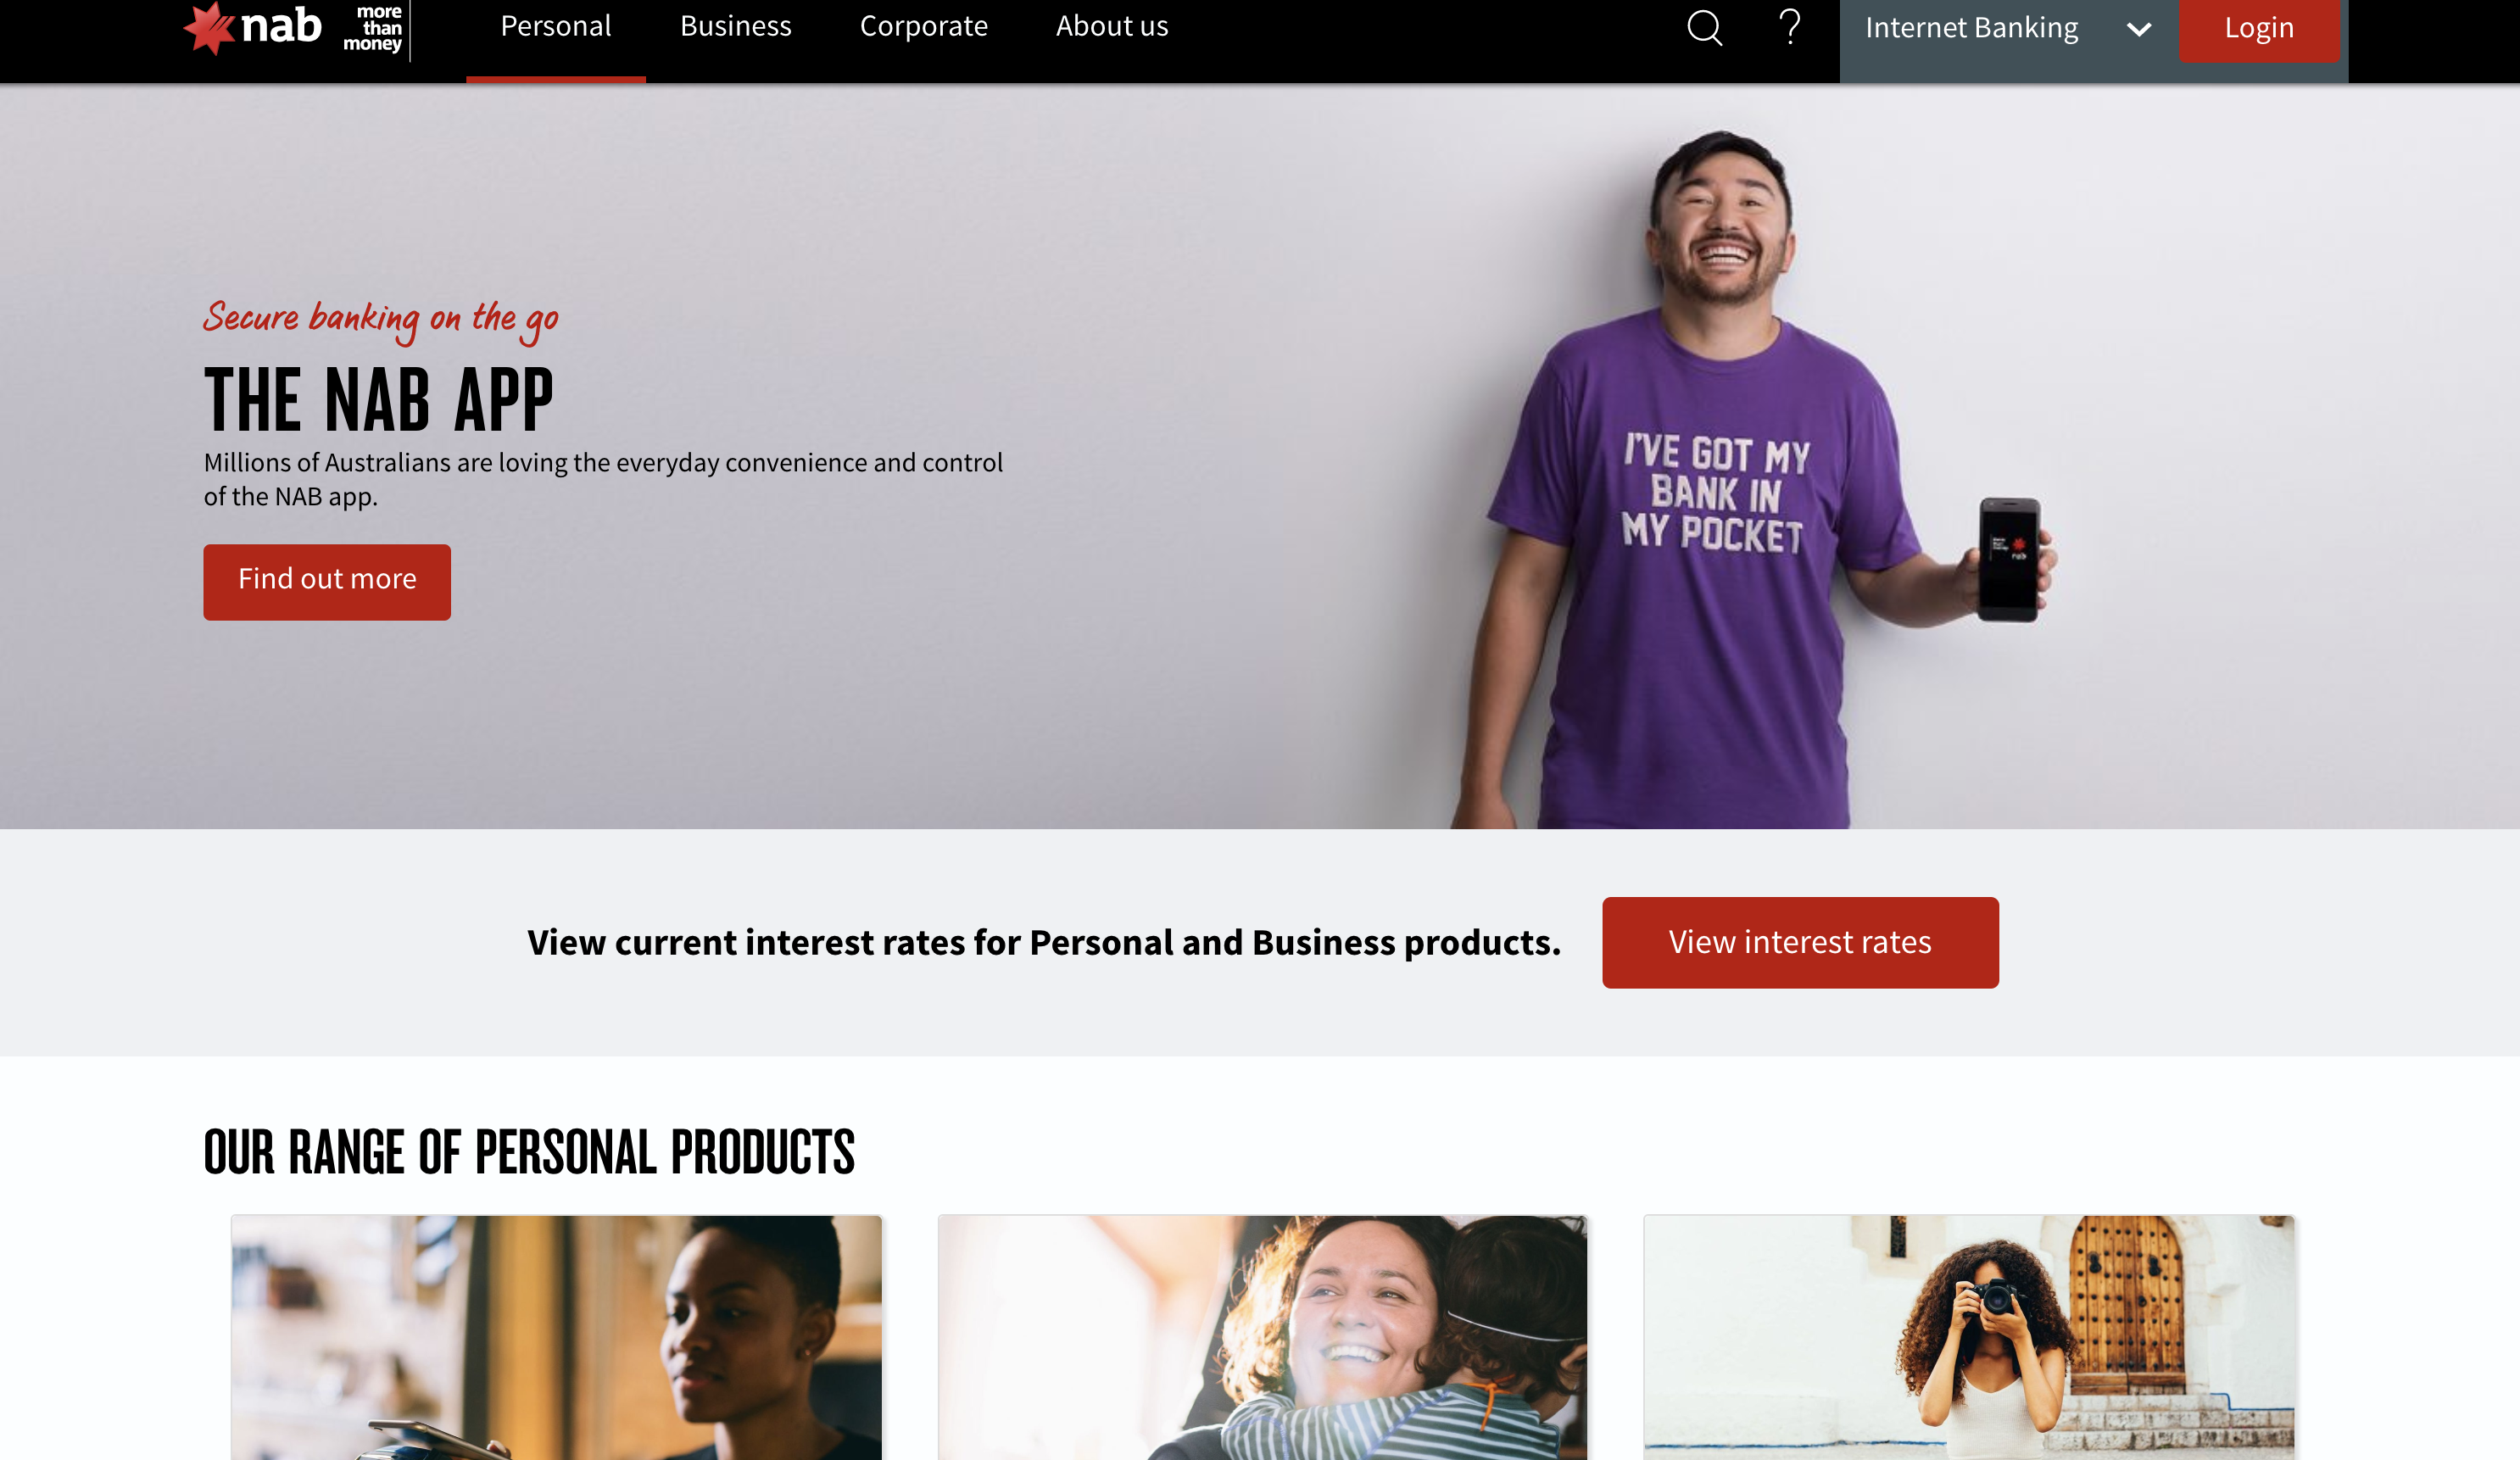Select the Personal tab
The width and height of the screenshot is (2520, 1460).
pos(556,26)
